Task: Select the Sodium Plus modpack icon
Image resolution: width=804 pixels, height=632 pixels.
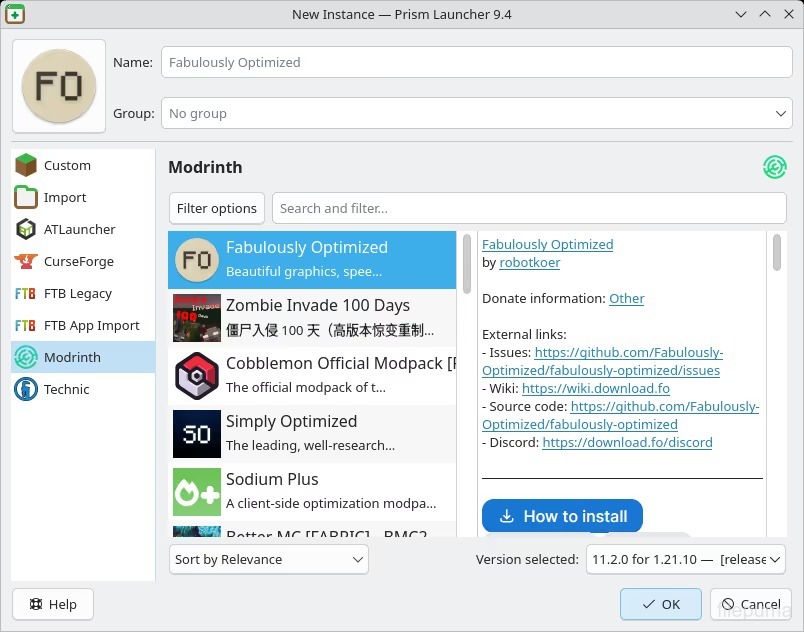Action: [x=197, y=492]
